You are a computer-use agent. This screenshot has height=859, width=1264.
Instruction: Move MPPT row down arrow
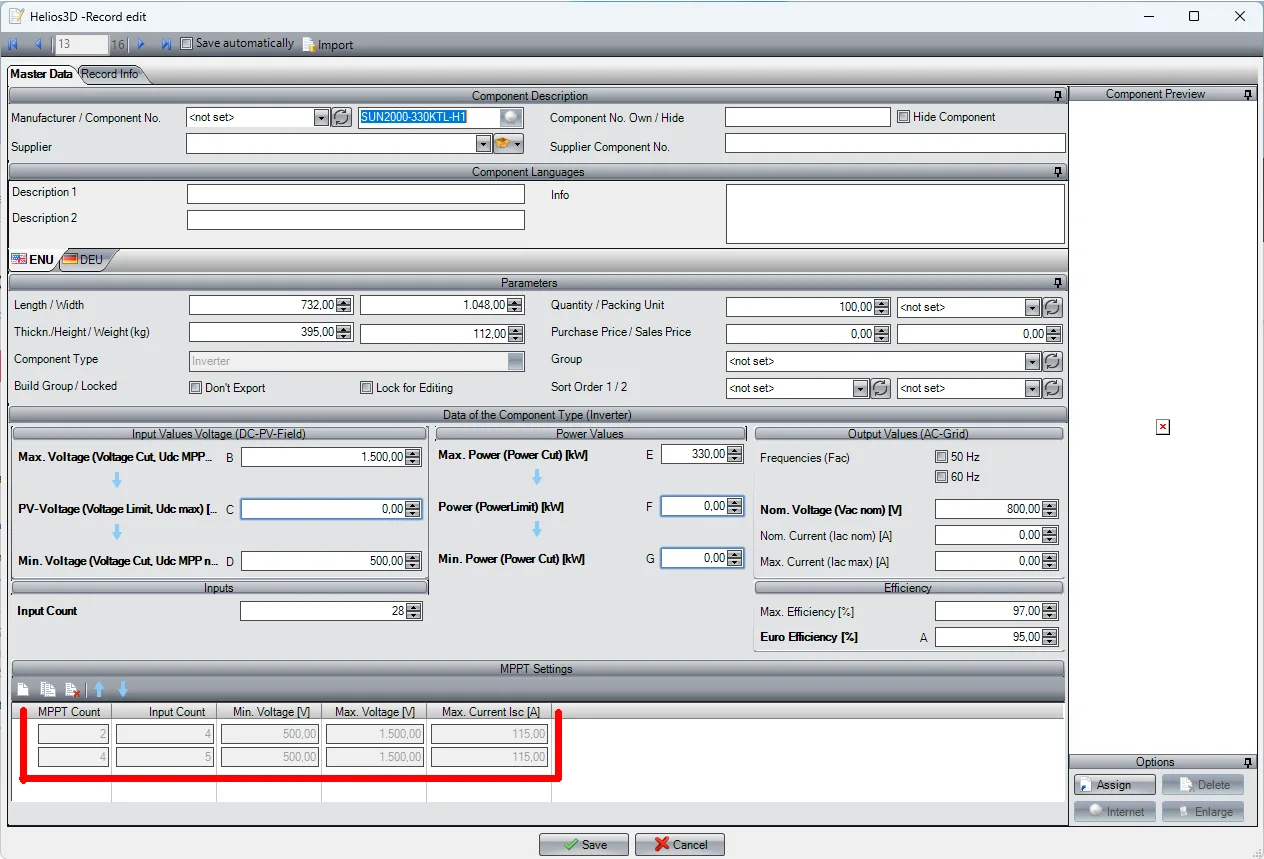[x=123, y=689]
